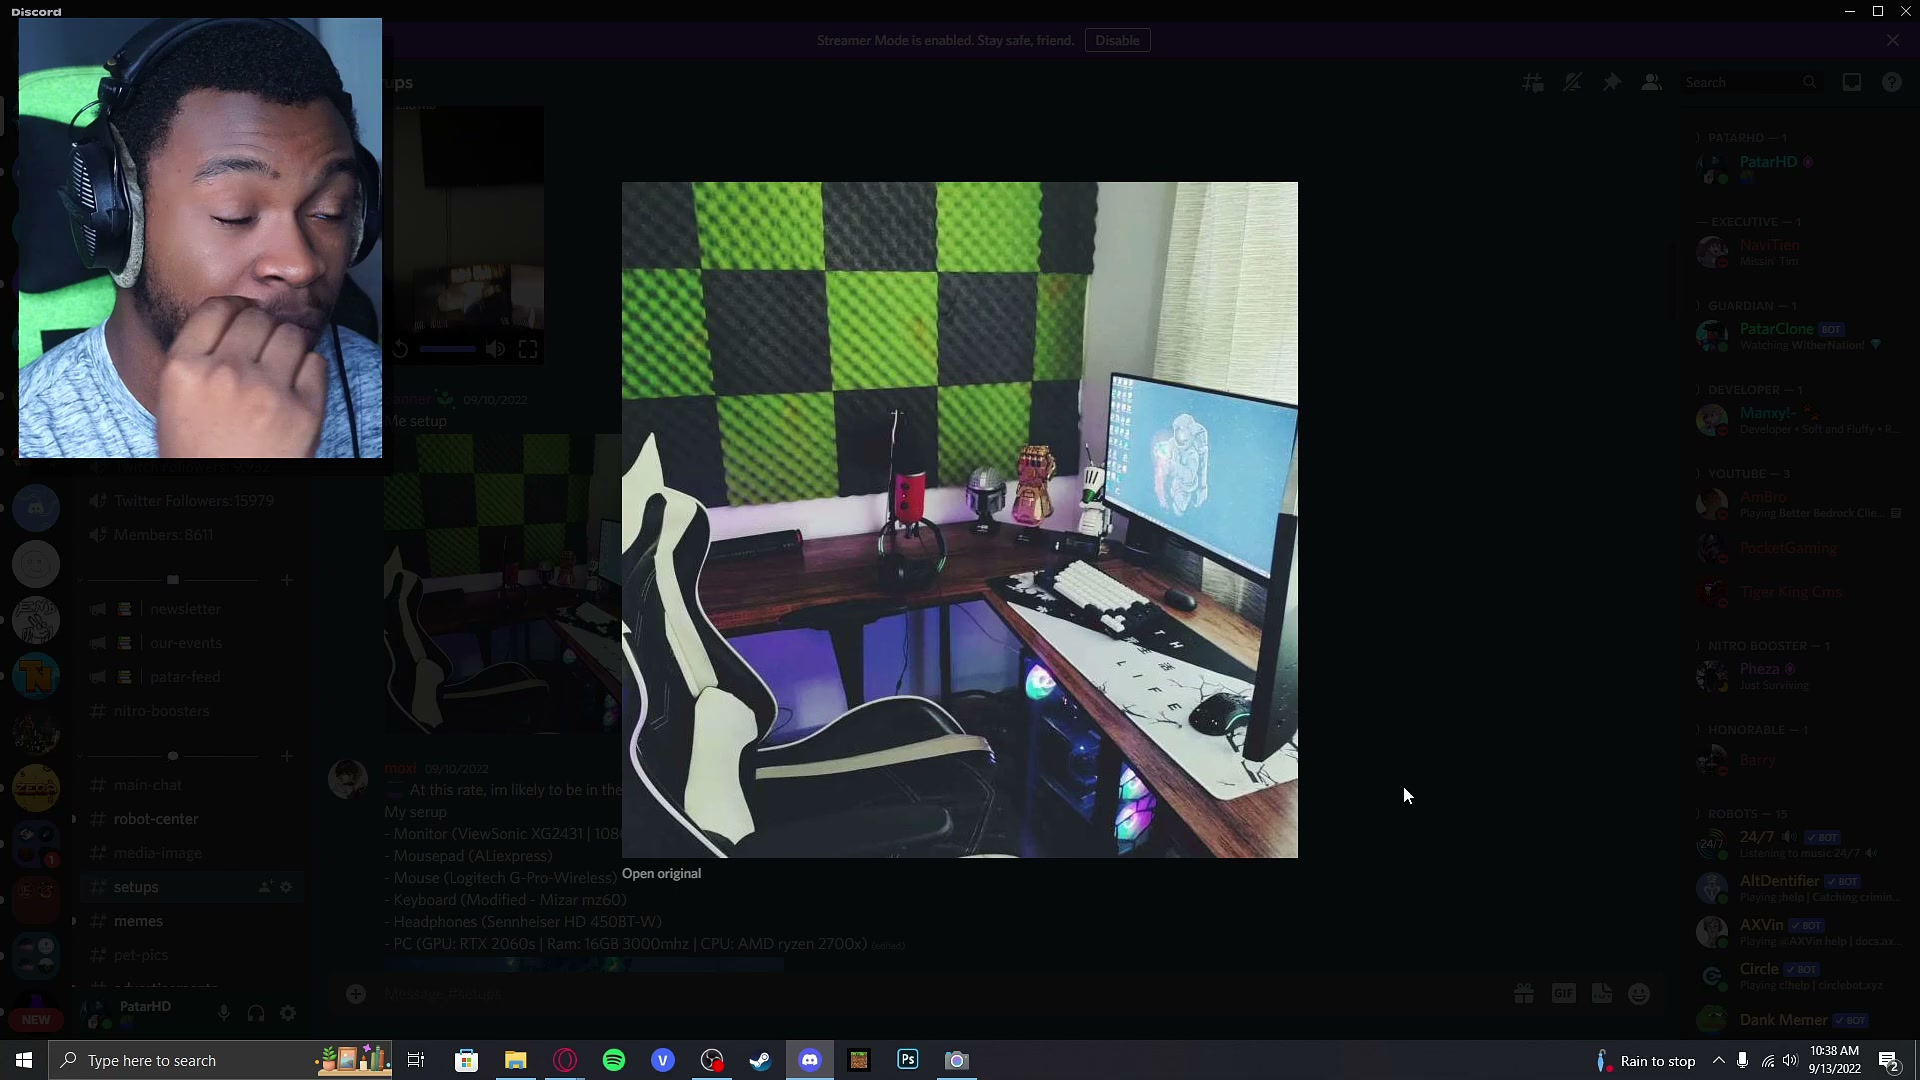Open User Settings gear in user panel
1920x1080 pixels.
[288, 1014]
